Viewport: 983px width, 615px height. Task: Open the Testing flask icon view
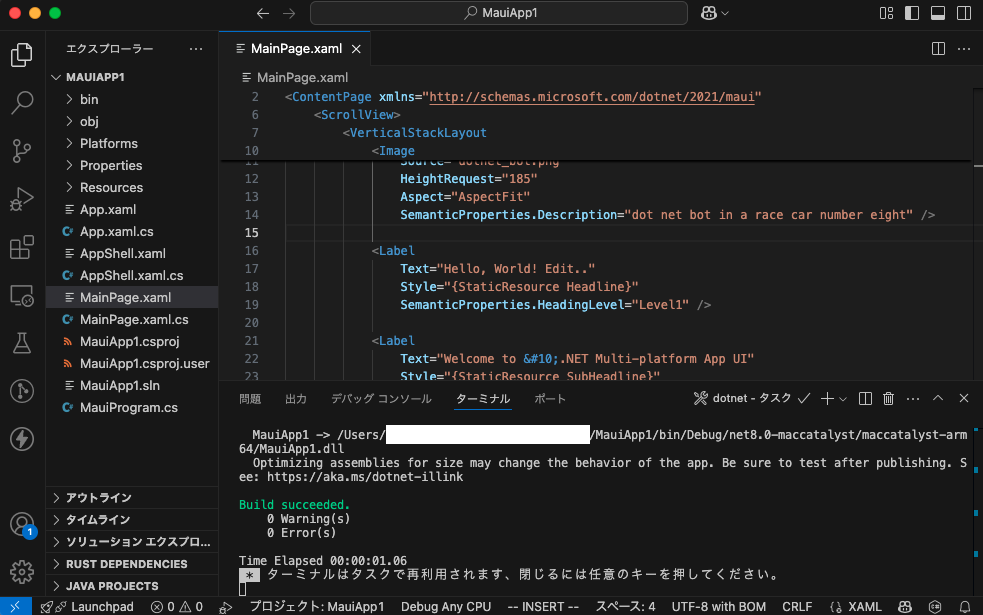22,343
